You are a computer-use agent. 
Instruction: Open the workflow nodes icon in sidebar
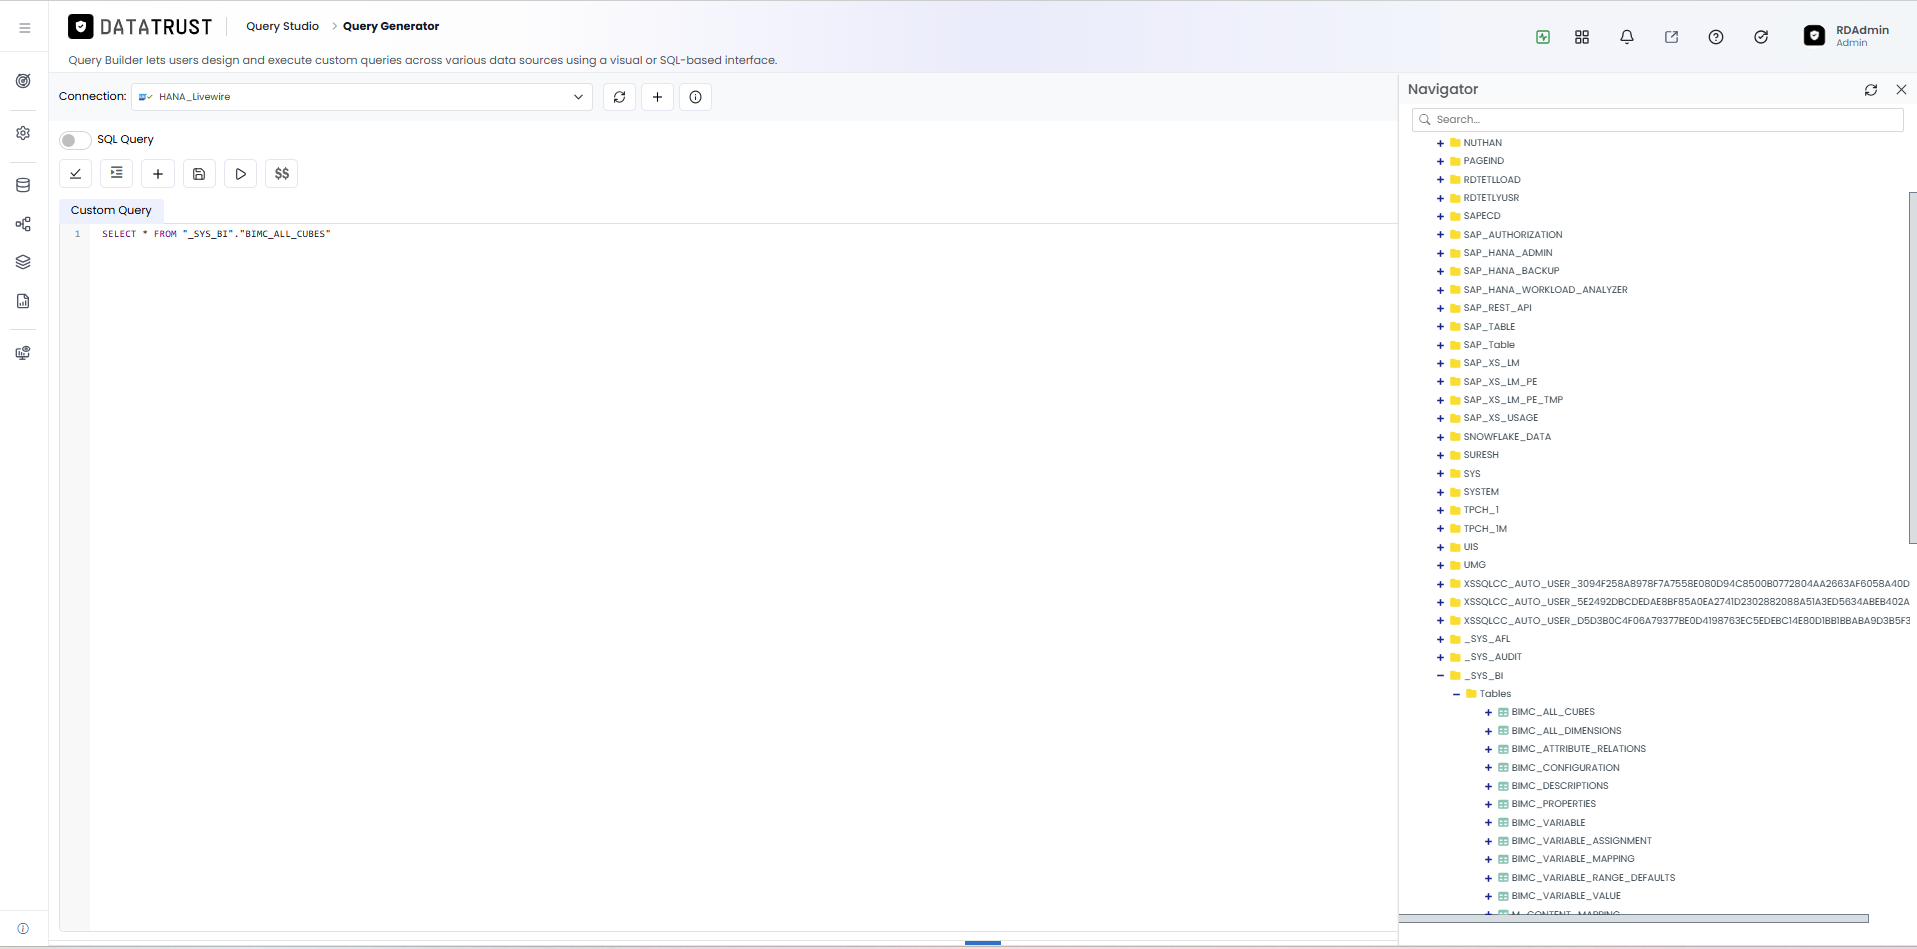(x=23, y=224)
